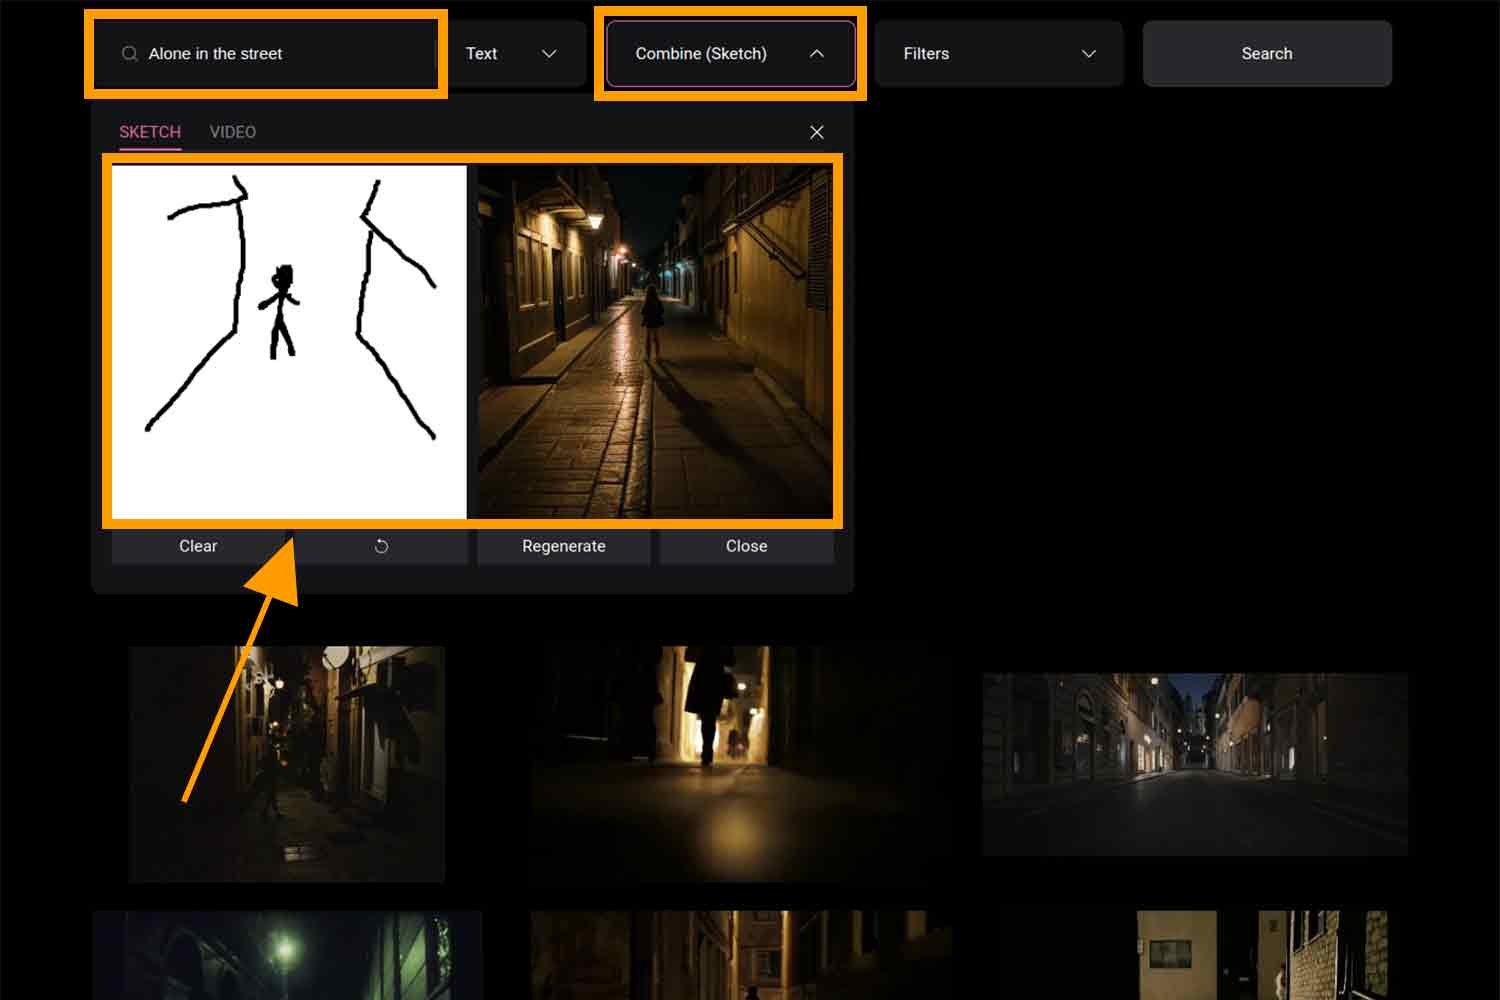Select the undo arrow below the sketch canvas
Viewport: 1500px width, 1000px height.
tap(380, 546)
